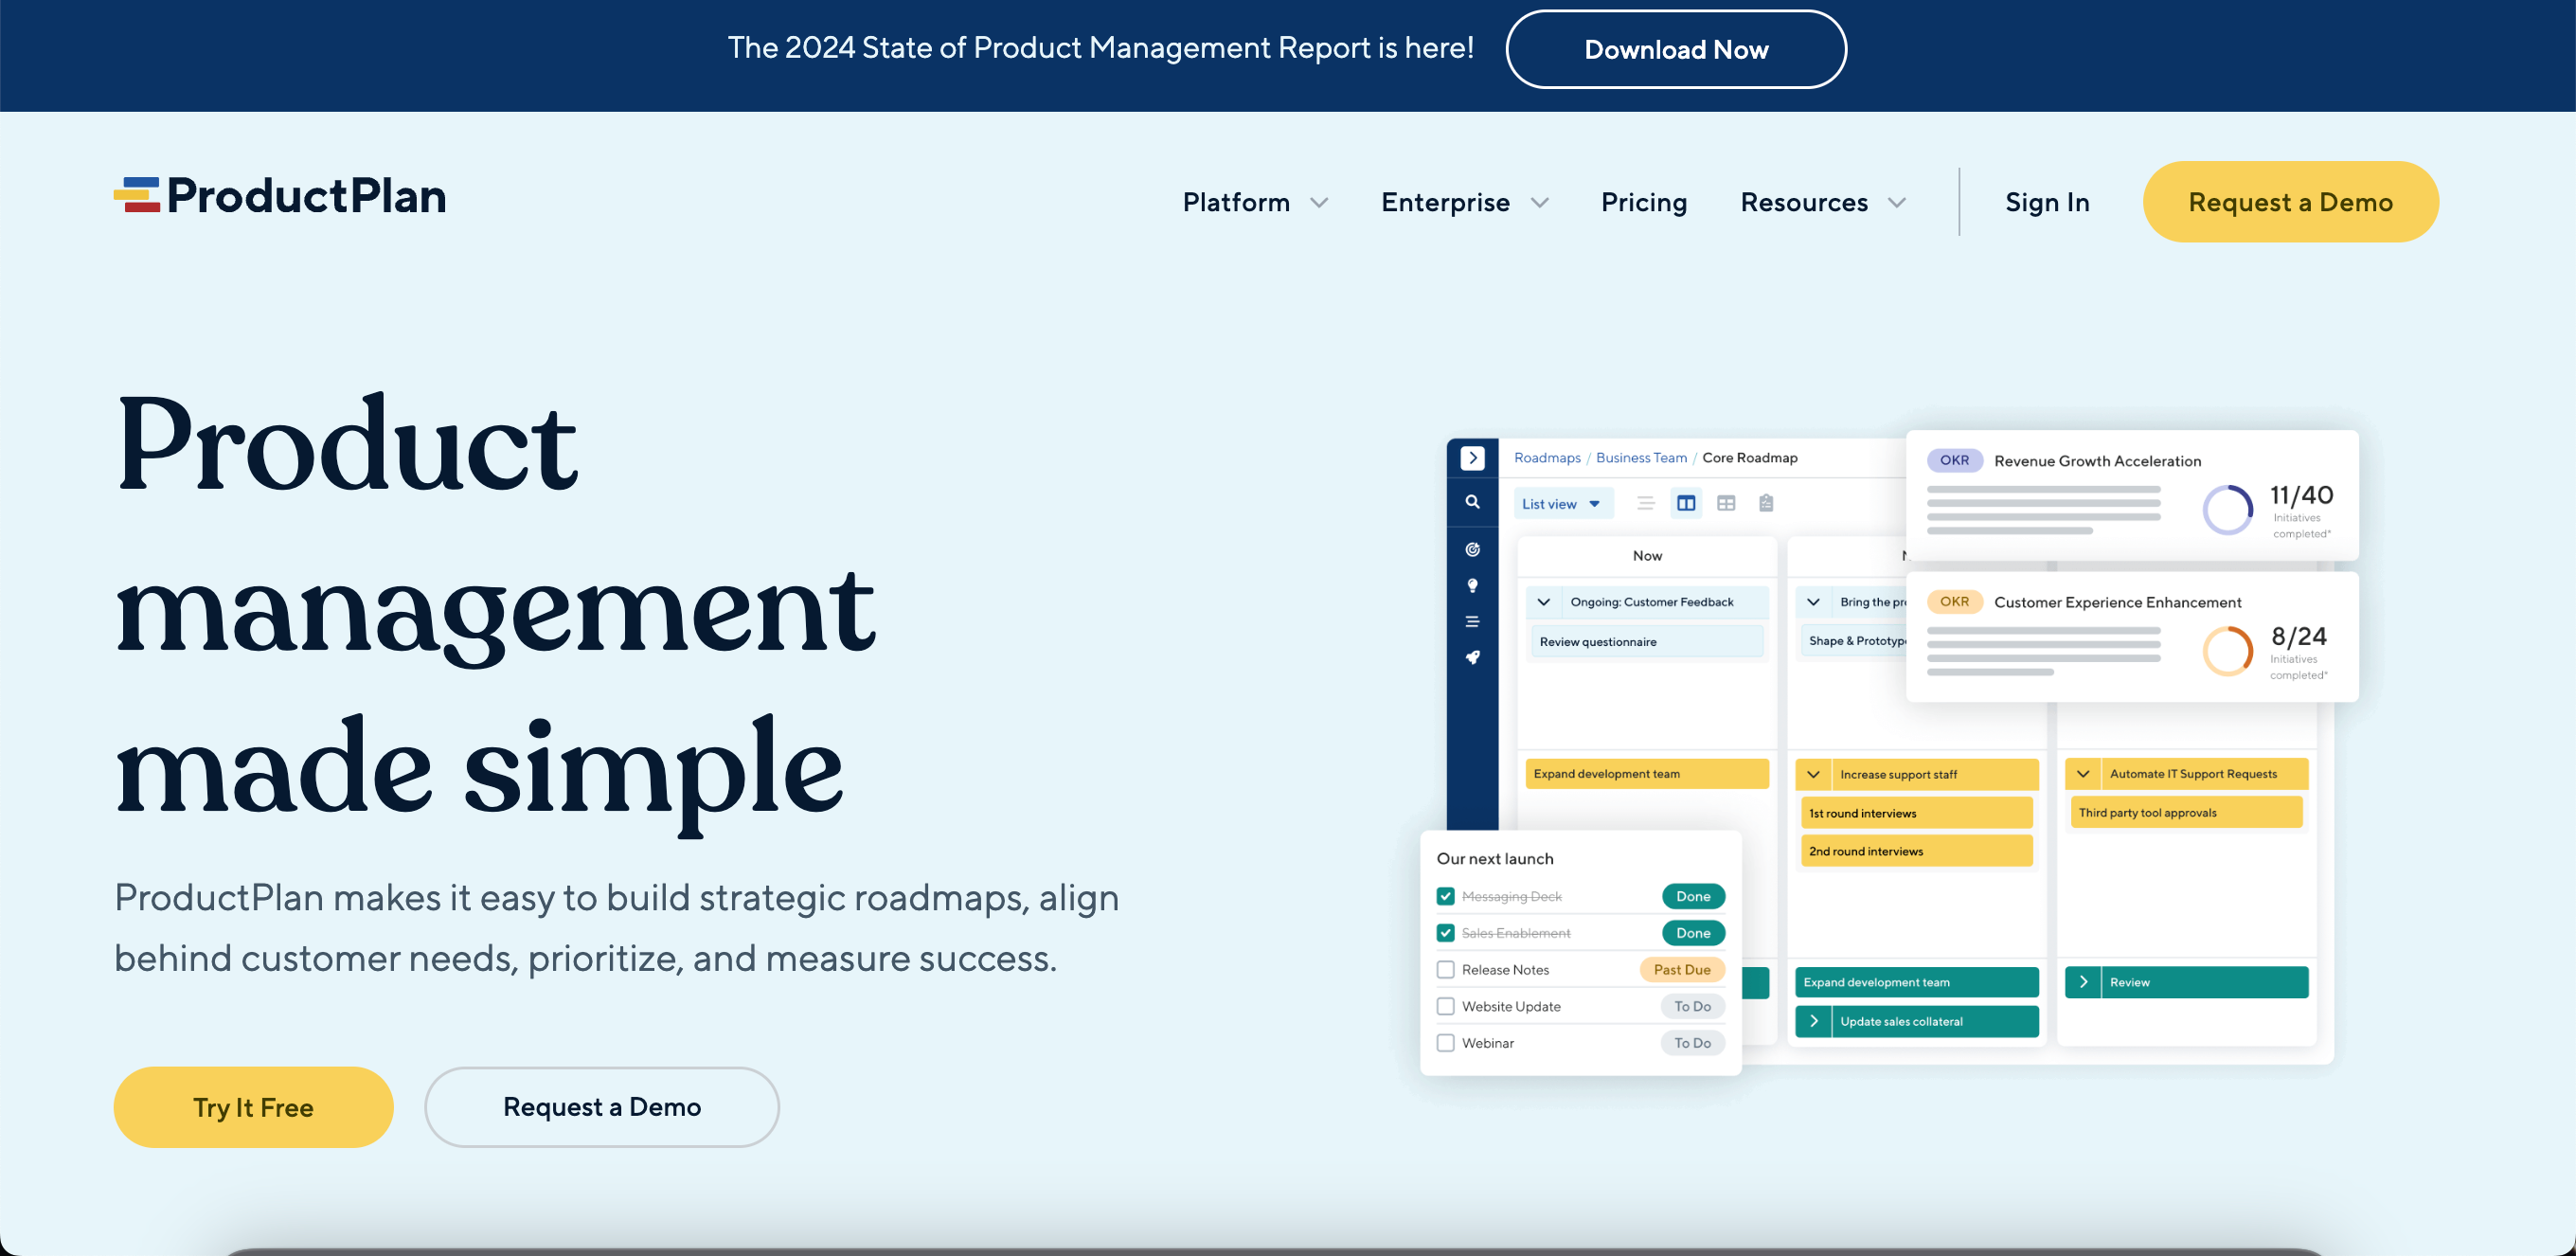Click the Try It Free button
This screenshot has height=1256, width=2576.
point(253,1107)
